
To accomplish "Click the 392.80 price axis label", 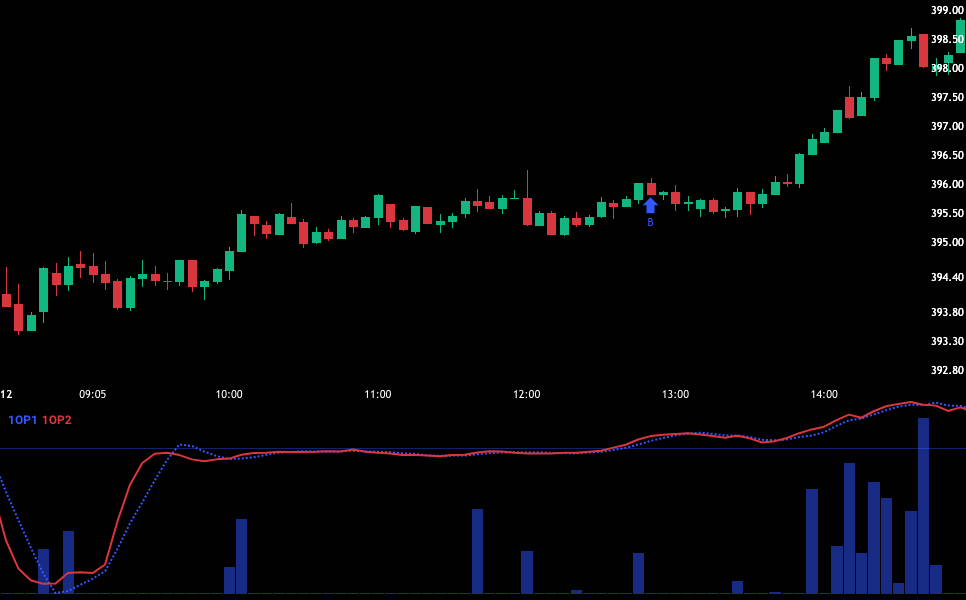I will coord(946,370).
